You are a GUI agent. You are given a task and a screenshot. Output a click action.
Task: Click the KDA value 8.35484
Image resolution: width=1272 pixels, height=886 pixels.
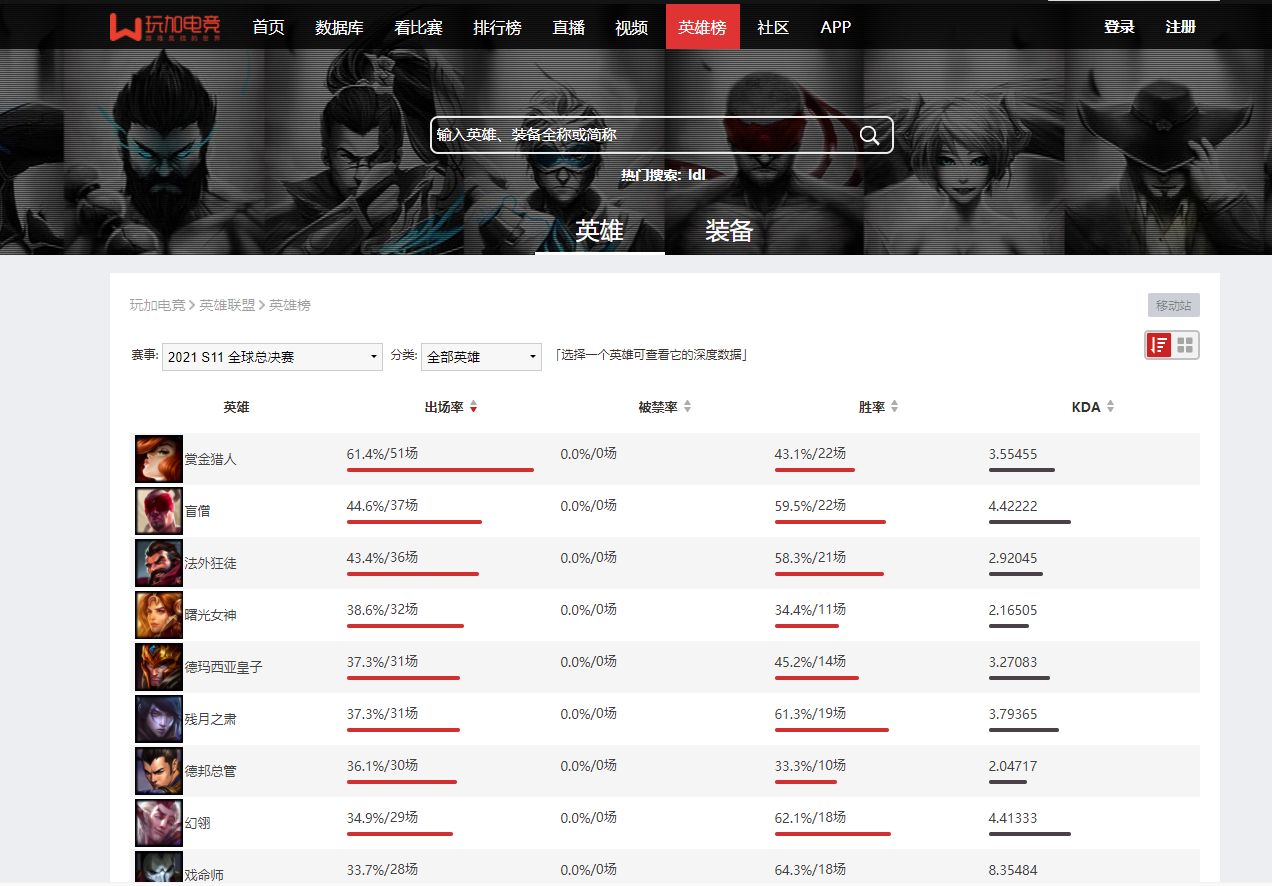[x=1013, y=870]
